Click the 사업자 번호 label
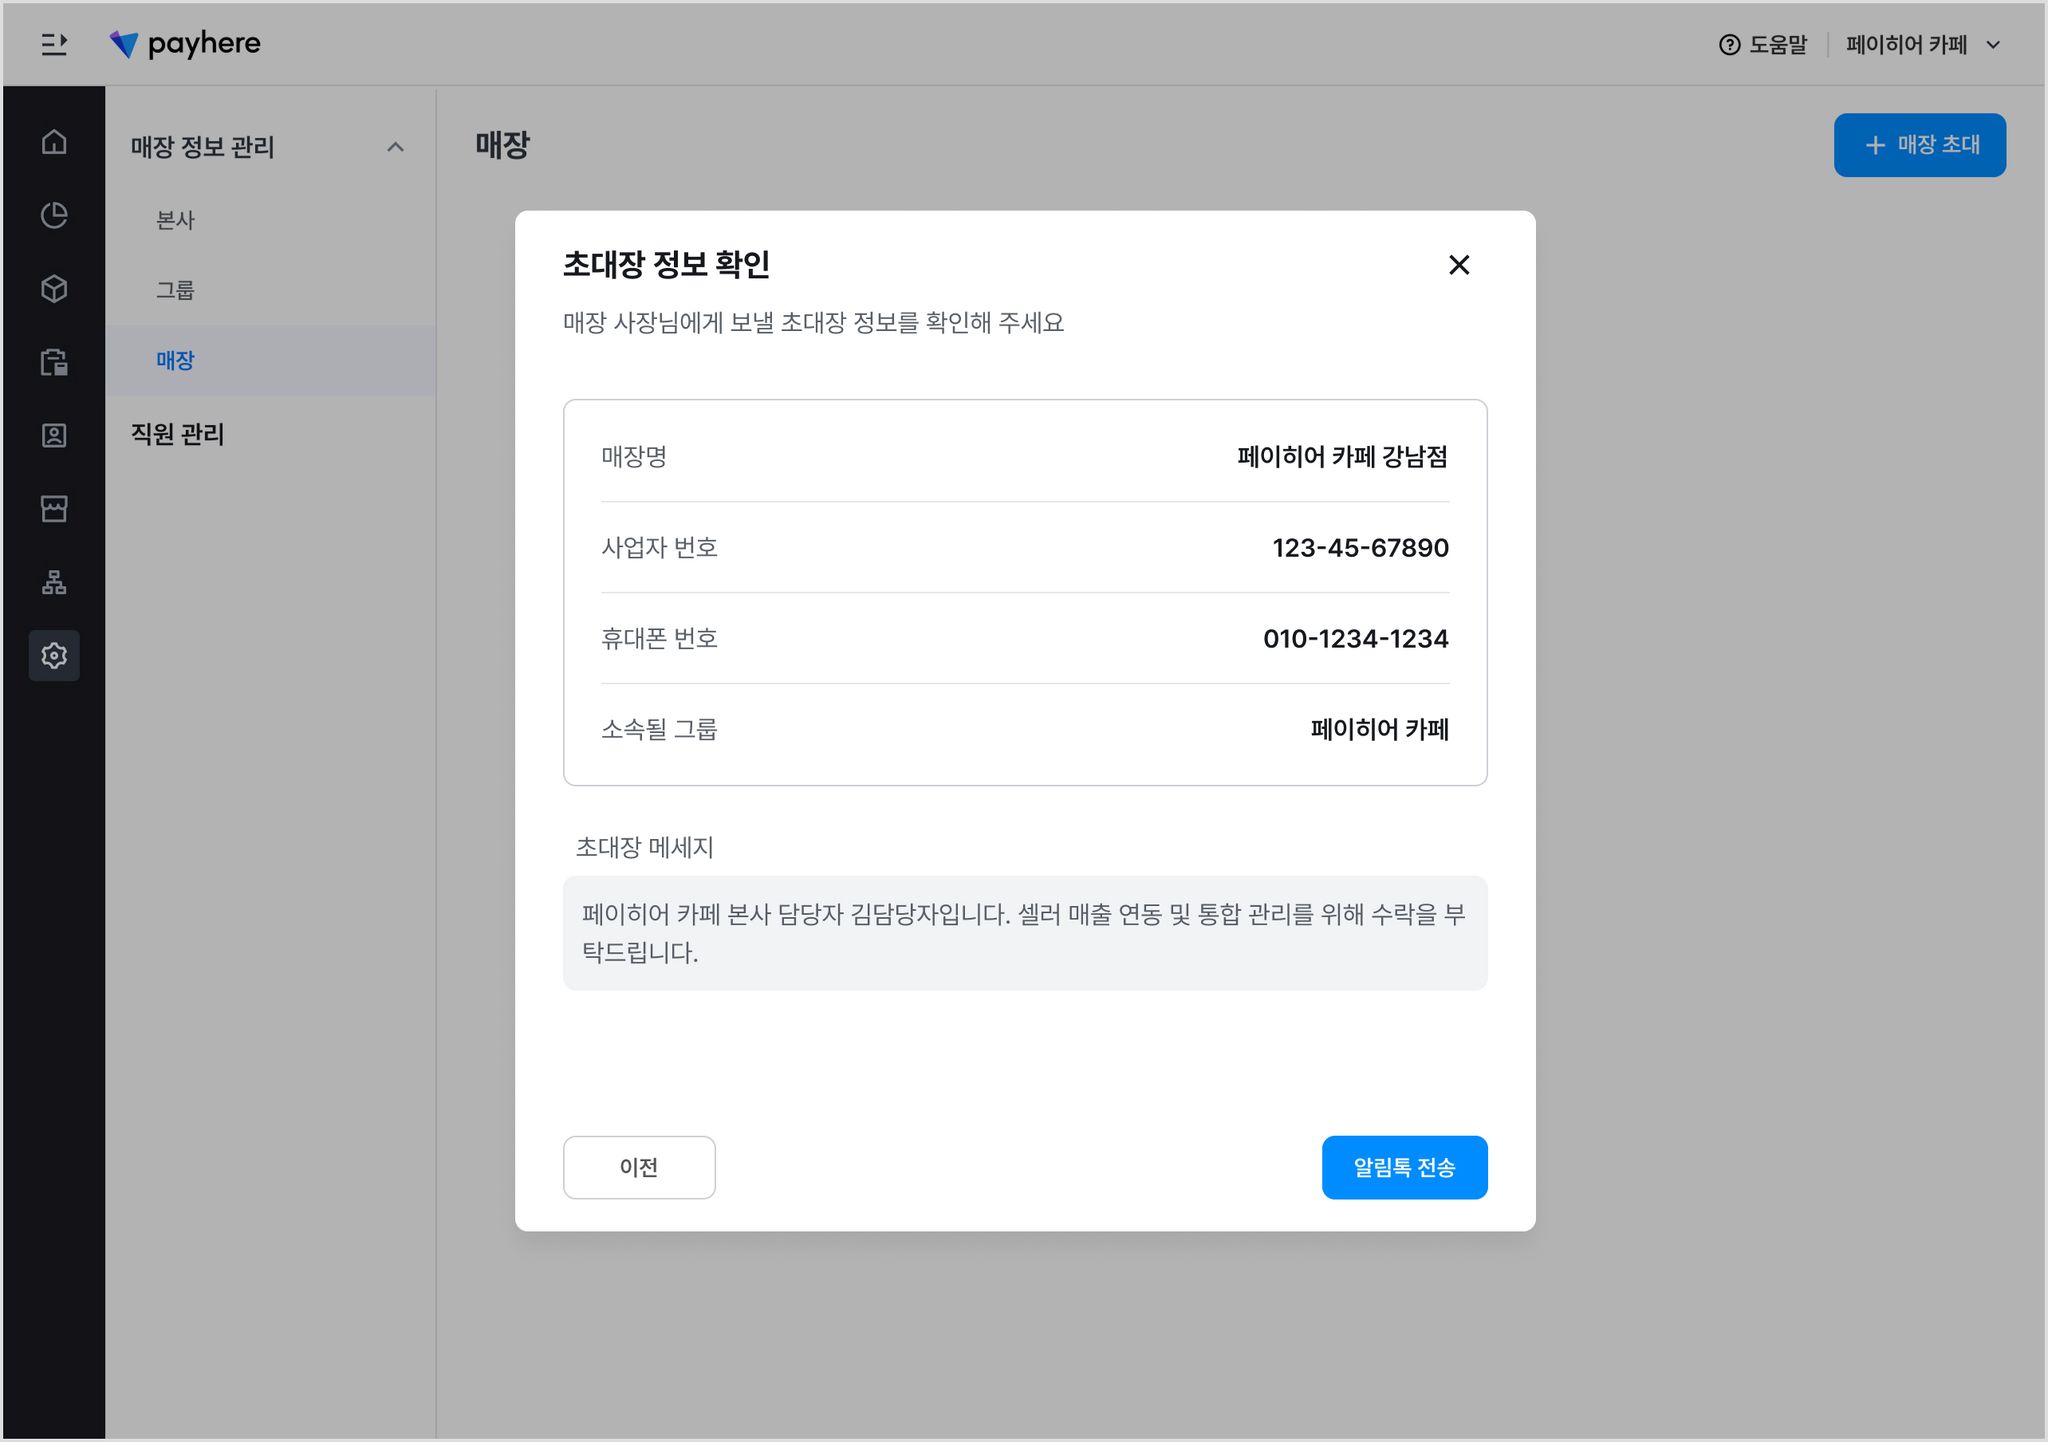This screenshot has height=1442, width=2048. tap(659, 548)
